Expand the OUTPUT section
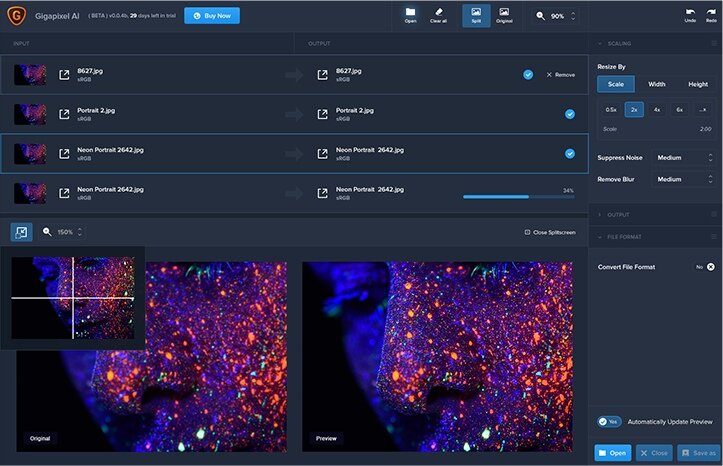The height and width of the screenshot is (466, 723). pyautogui.click(x=600, y=215)
